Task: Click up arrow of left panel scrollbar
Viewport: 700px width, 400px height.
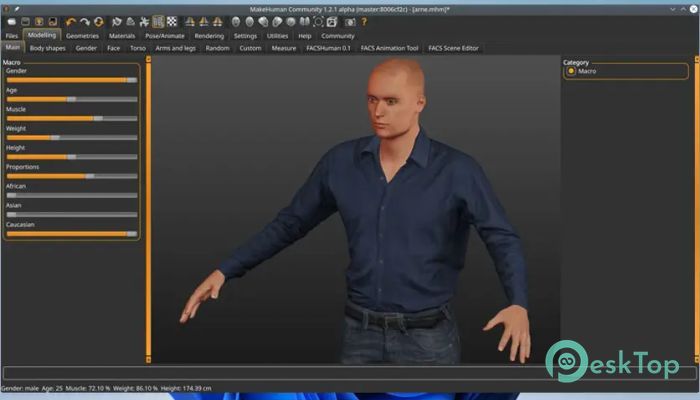Action: point(149,59)
